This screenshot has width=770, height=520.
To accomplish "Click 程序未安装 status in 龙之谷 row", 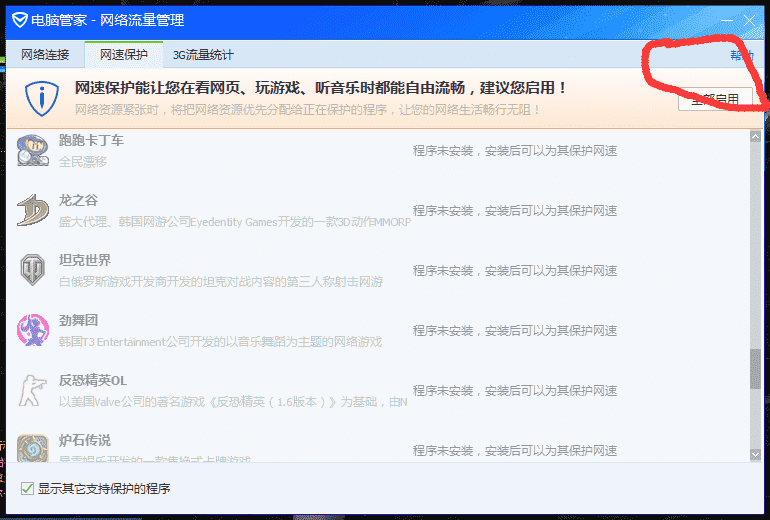I will pos(515,211).
